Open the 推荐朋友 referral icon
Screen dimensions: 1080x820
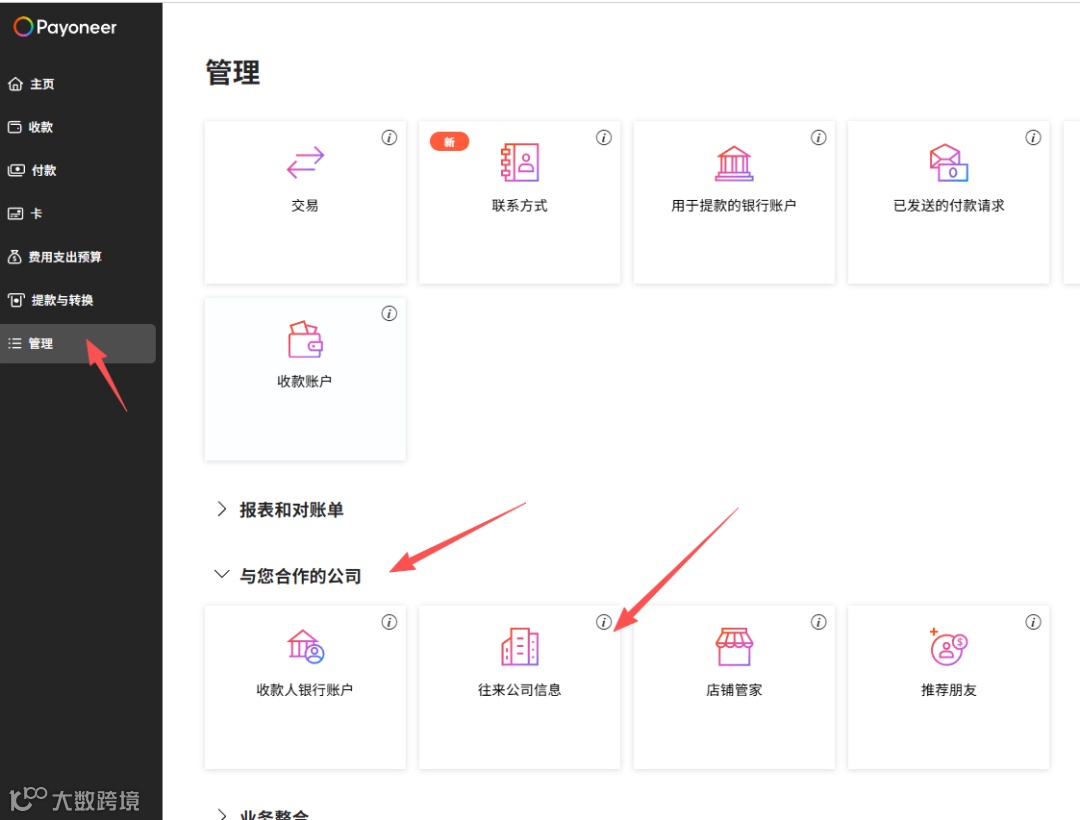point(948,646)
